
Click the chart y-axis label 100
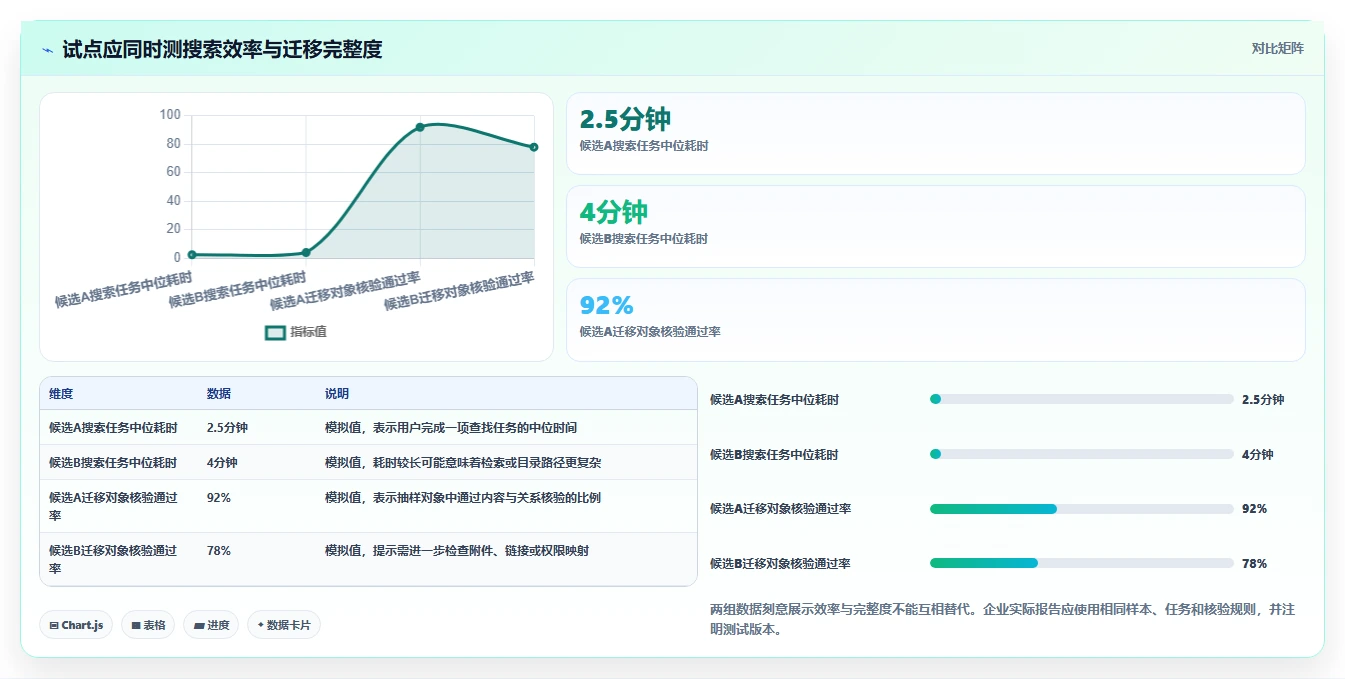click(170, 115)
